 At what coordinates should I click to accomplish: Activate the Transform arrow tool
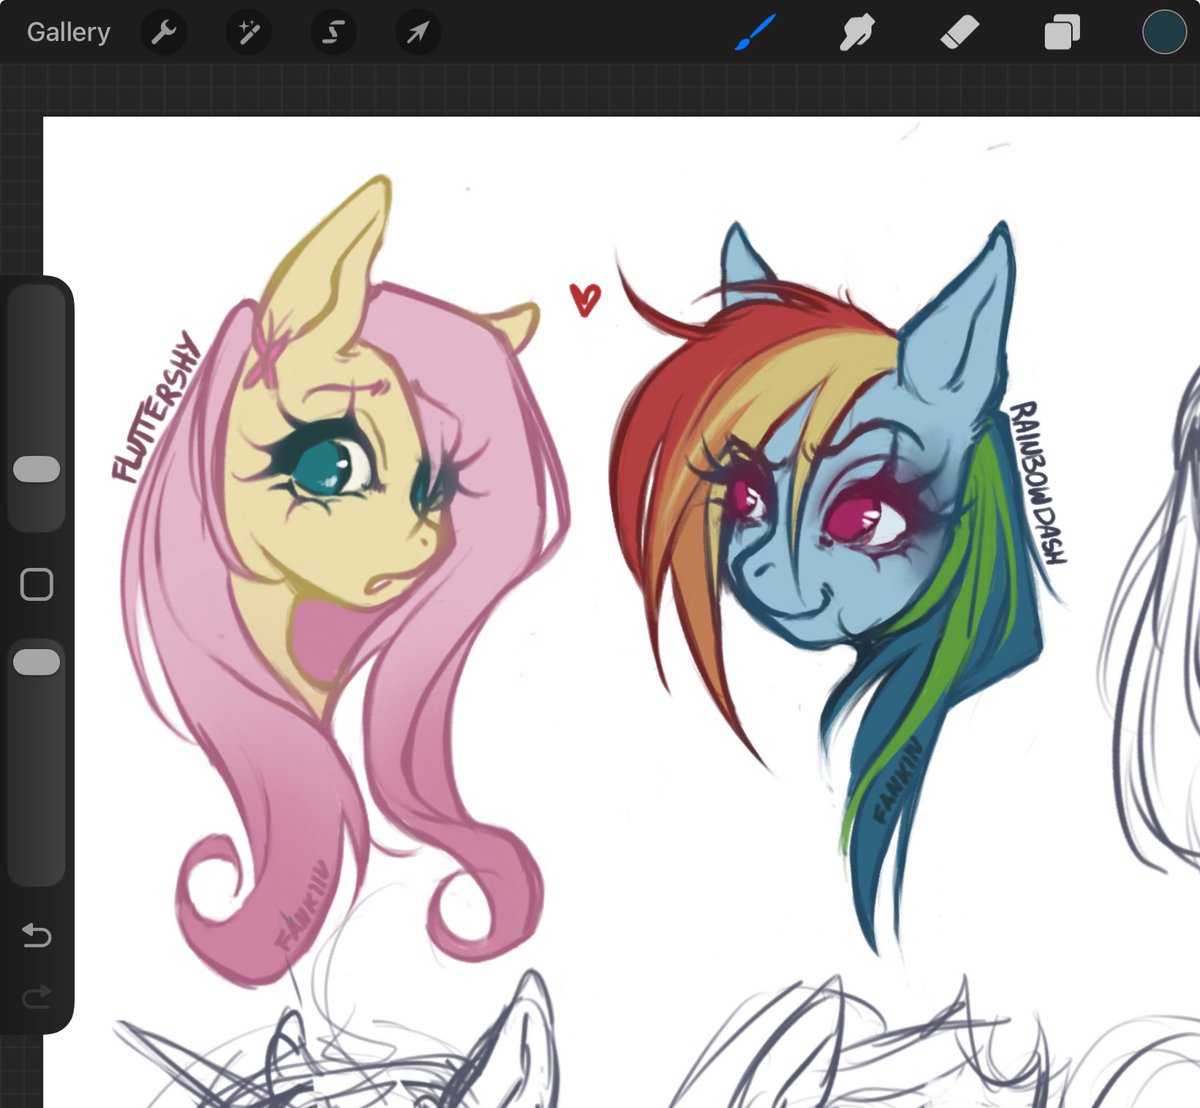(x=417, y=33)
